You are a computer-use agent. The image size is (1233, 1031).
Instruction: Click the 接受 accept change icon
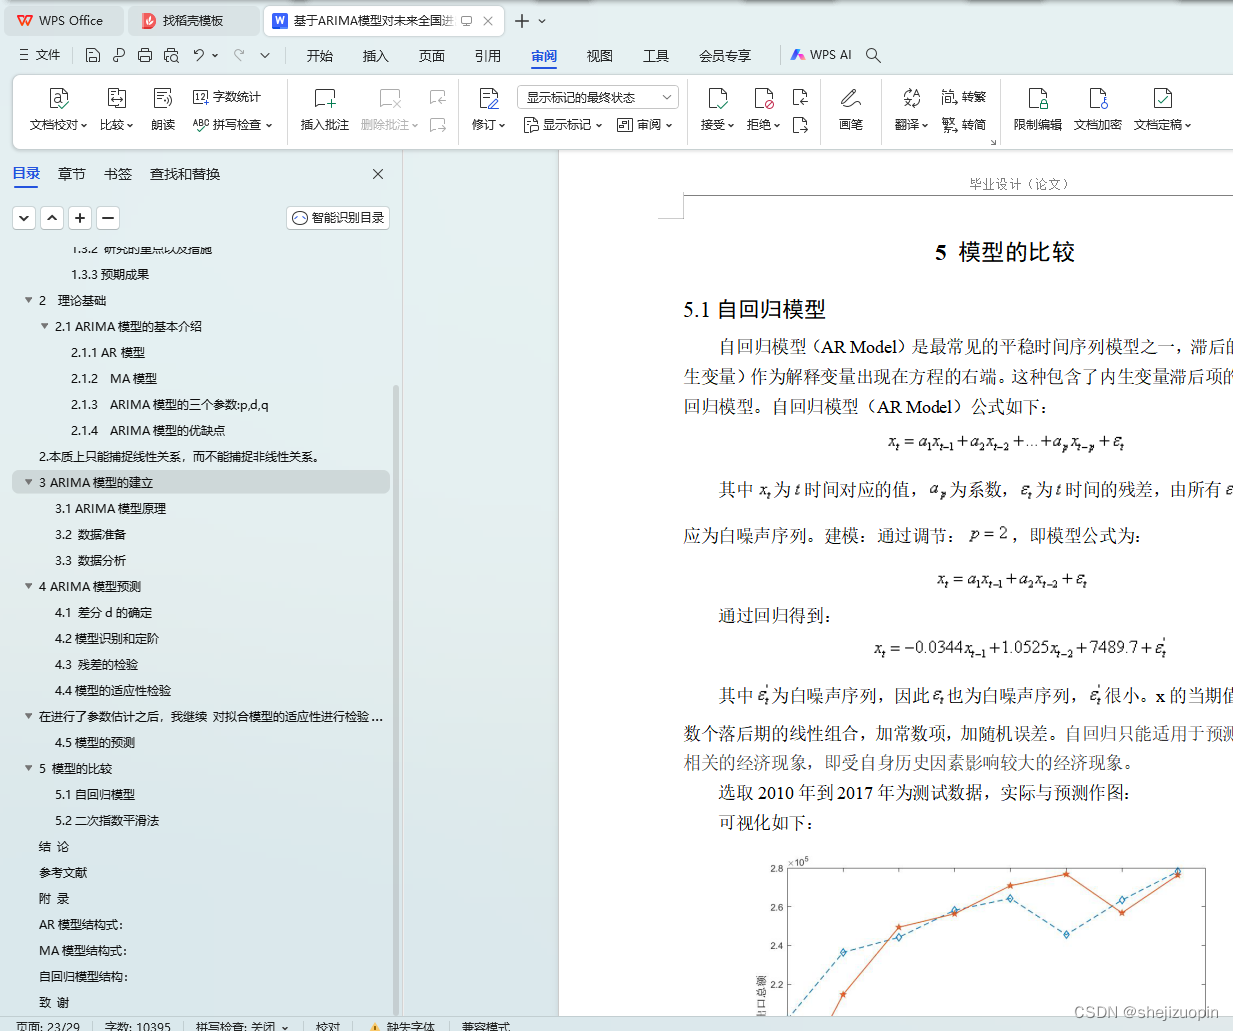[x=717, y=98]
